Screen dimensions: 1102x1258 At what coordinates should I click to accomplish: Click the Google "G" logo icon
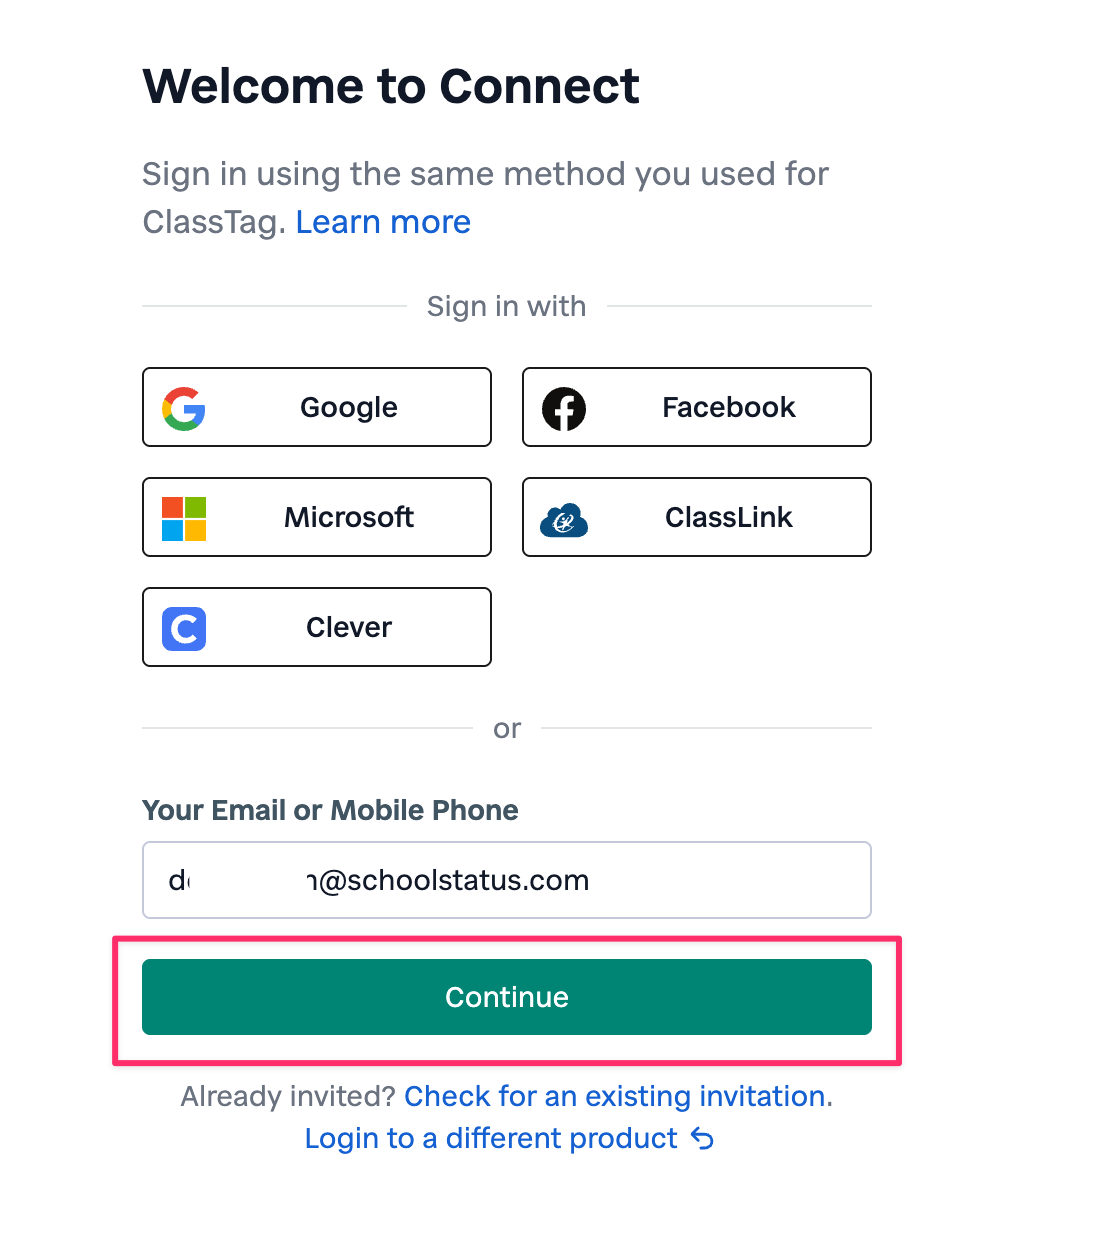click(184, 408)
